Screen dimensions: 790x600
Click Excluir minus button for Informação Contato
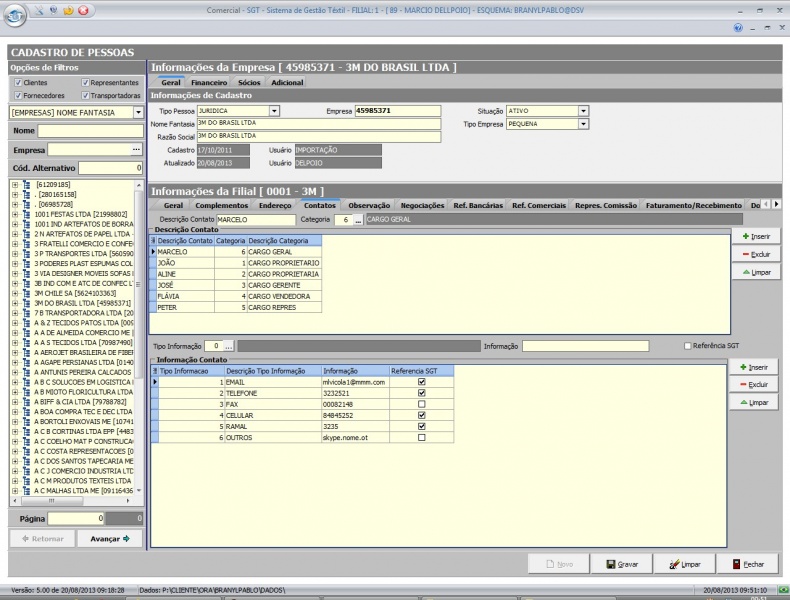click(753, 384)
